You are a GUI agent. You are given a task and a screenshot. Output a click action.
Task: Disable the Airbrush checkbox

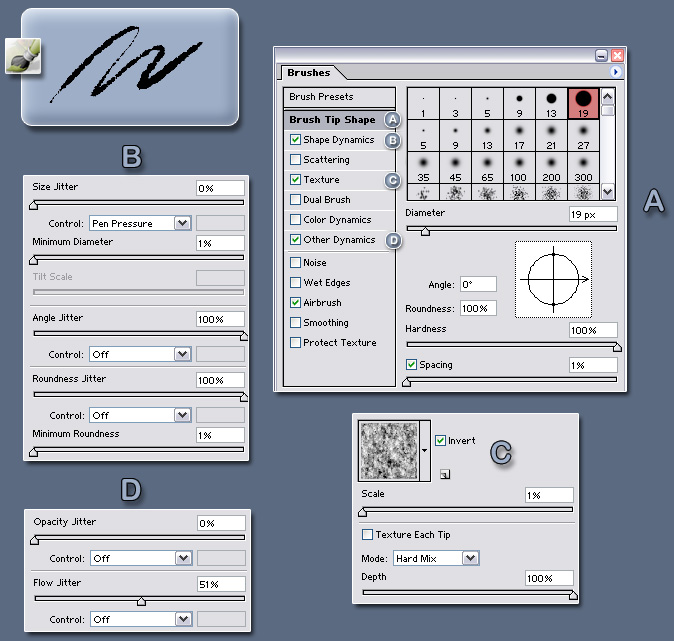[295, 302]
